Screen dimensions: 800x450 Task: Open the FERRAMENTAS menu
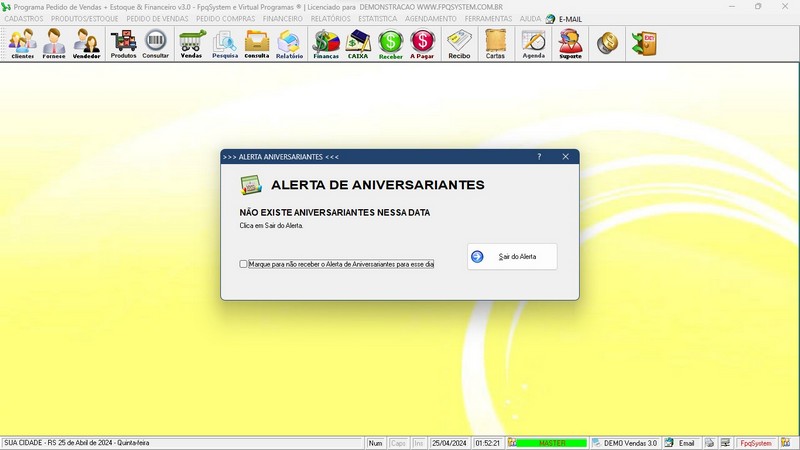click(488, 19)
